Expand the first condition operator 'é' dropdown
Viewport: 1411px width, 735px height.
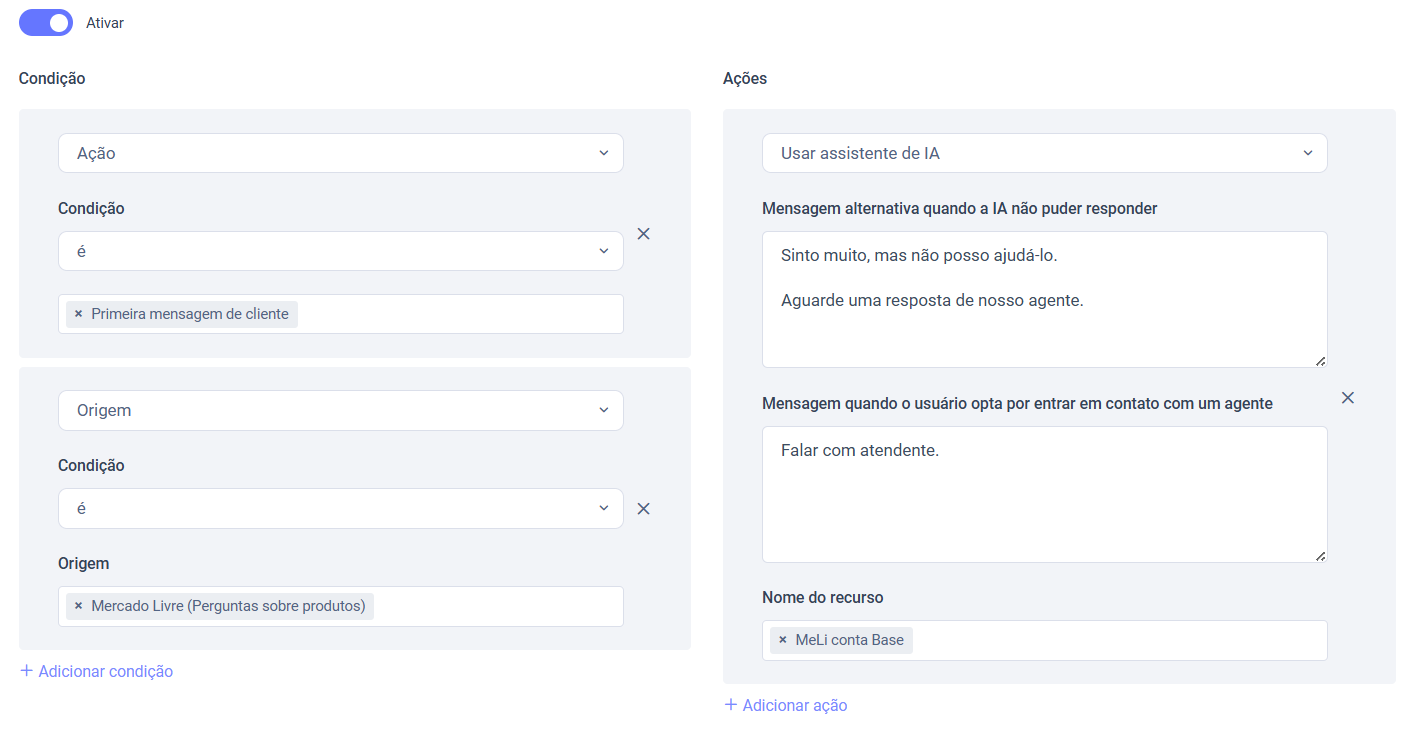[340, 251]
